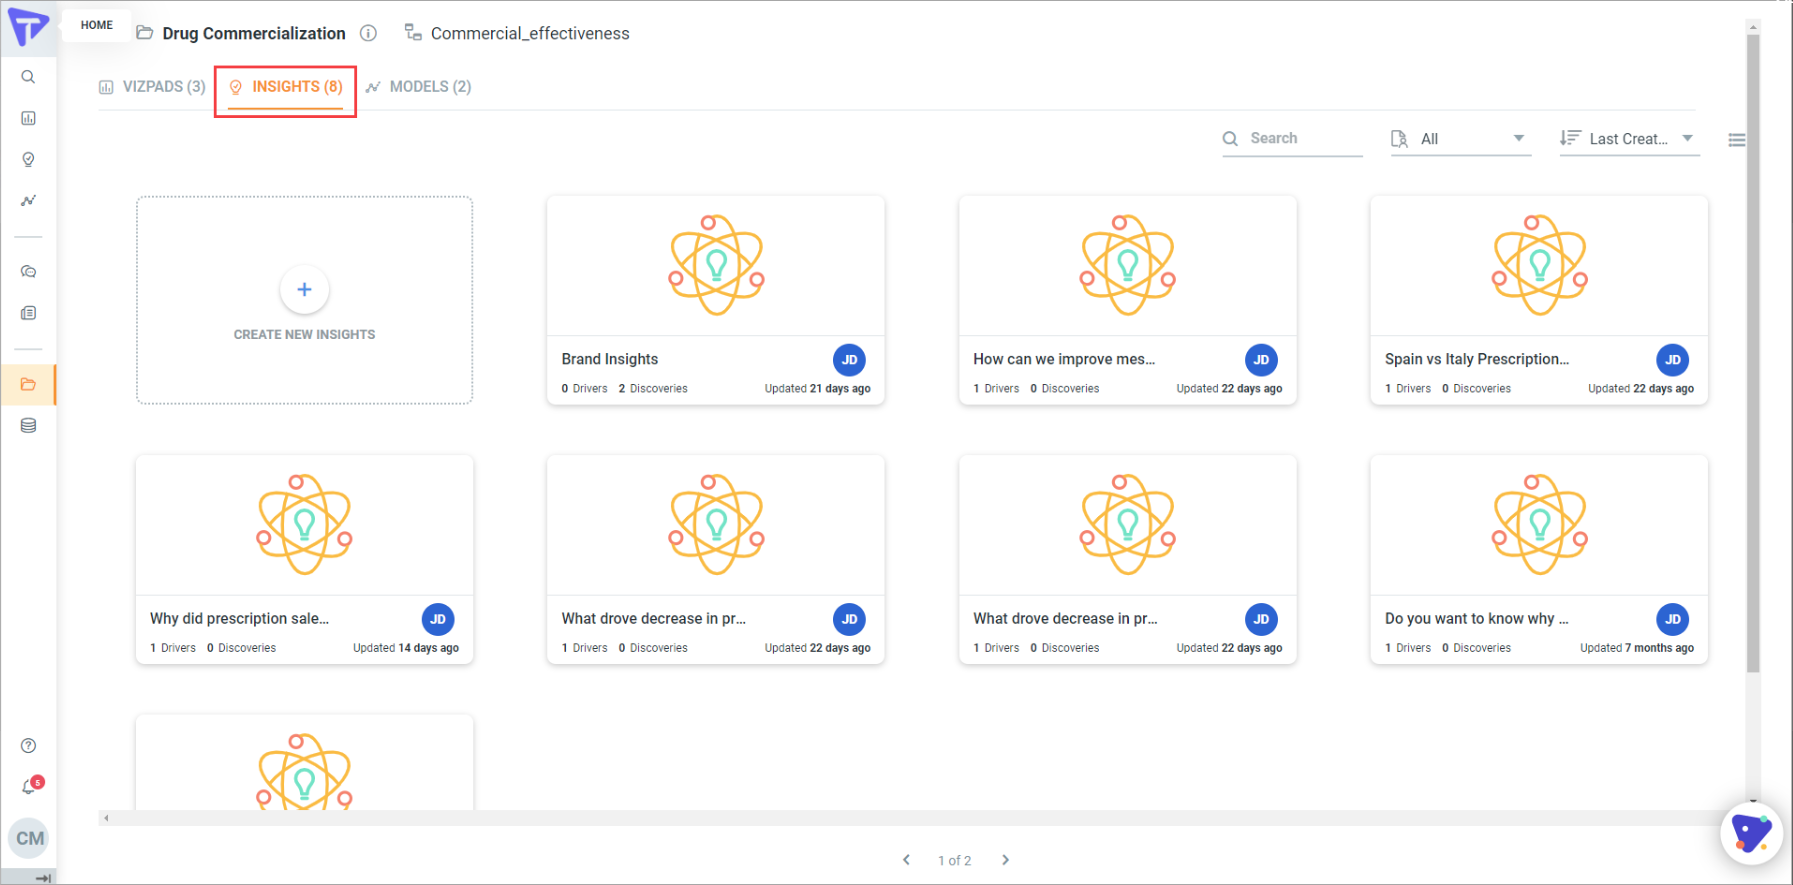Click the partially visible insight card at bottom
The width and height of the screenshot is (1793, 885).
pyautogui.click(x=305, y=762)
